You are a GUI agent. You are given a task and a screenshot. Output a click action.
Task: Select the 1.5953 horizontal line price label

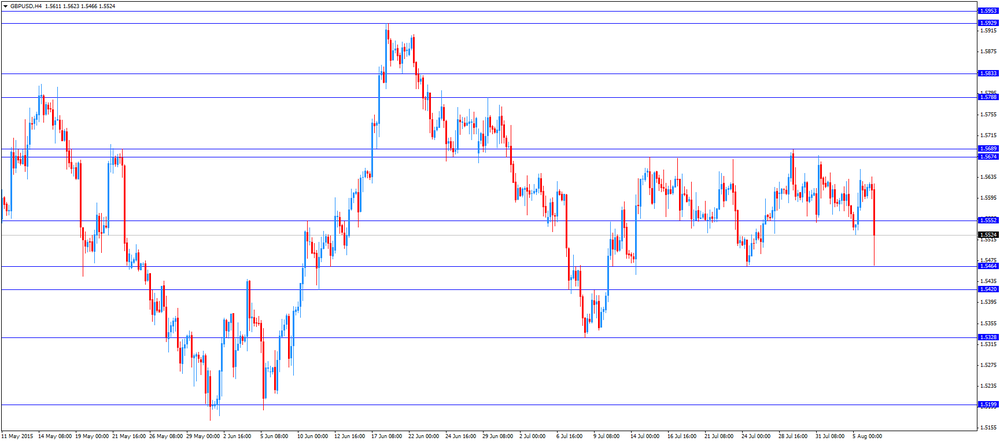pyautogui.click(x=987, y=11)
